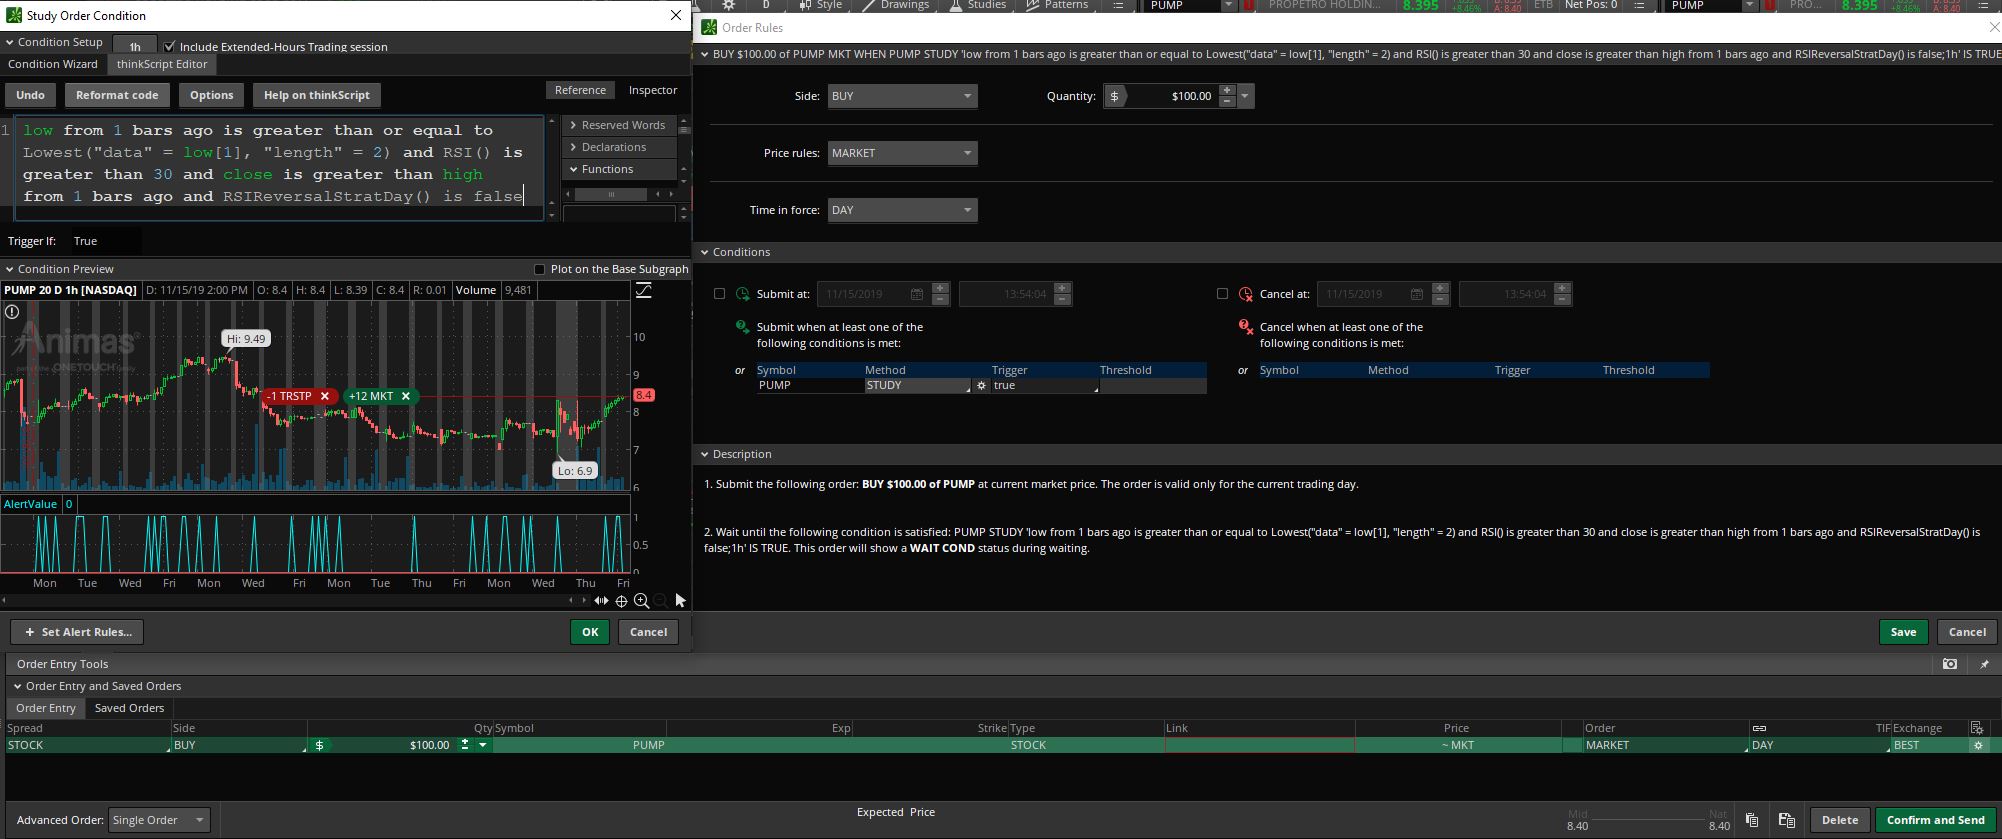Expand the Declarations list
2002x839 pixels.
(574, 147)
